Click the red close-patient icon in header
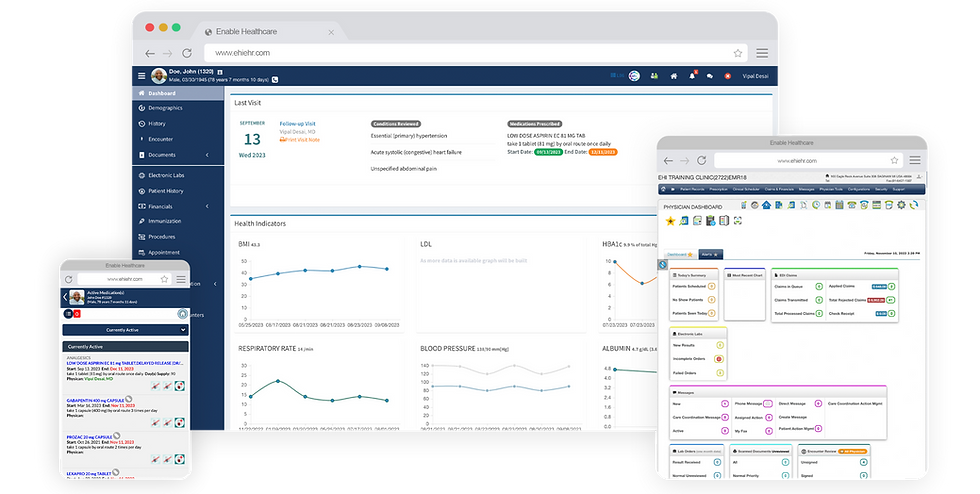 pyautogui.click(x=728, y=76)
